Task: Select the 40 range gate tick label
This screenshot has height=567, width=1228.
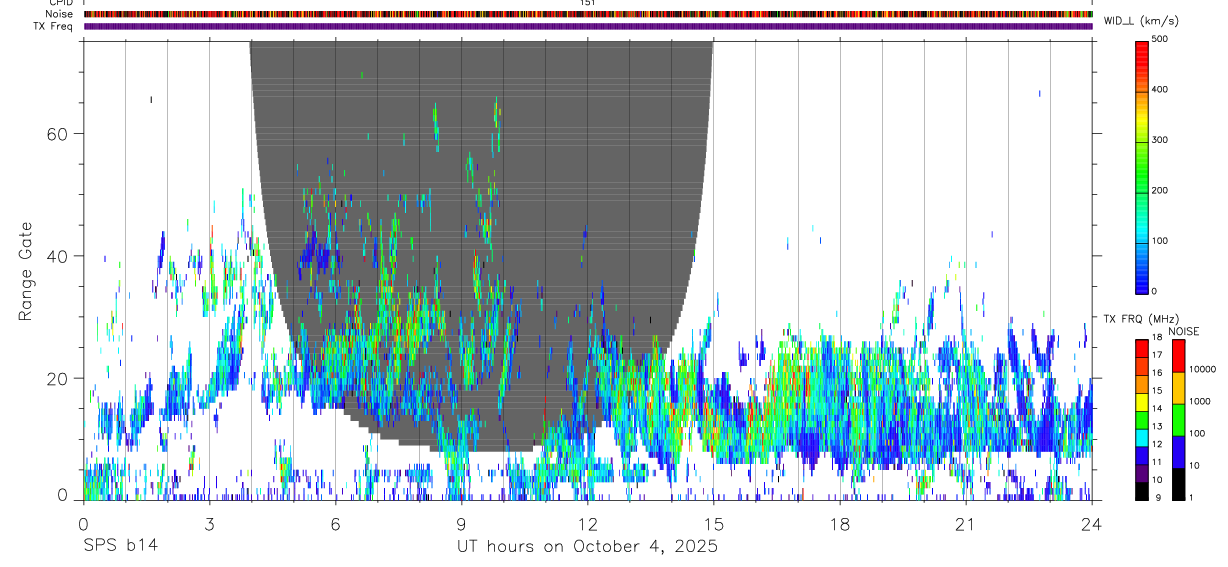Action: click(x=57, y=256)
